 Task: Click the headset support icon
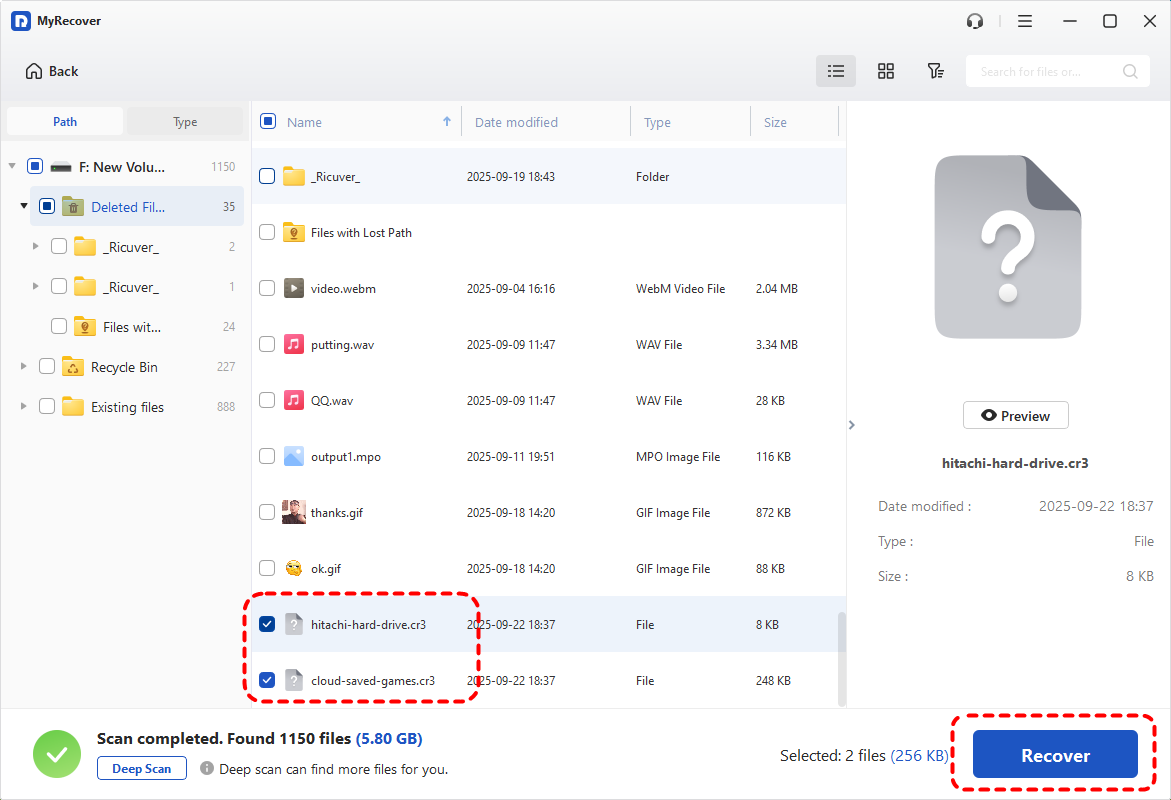pos(975,21)
